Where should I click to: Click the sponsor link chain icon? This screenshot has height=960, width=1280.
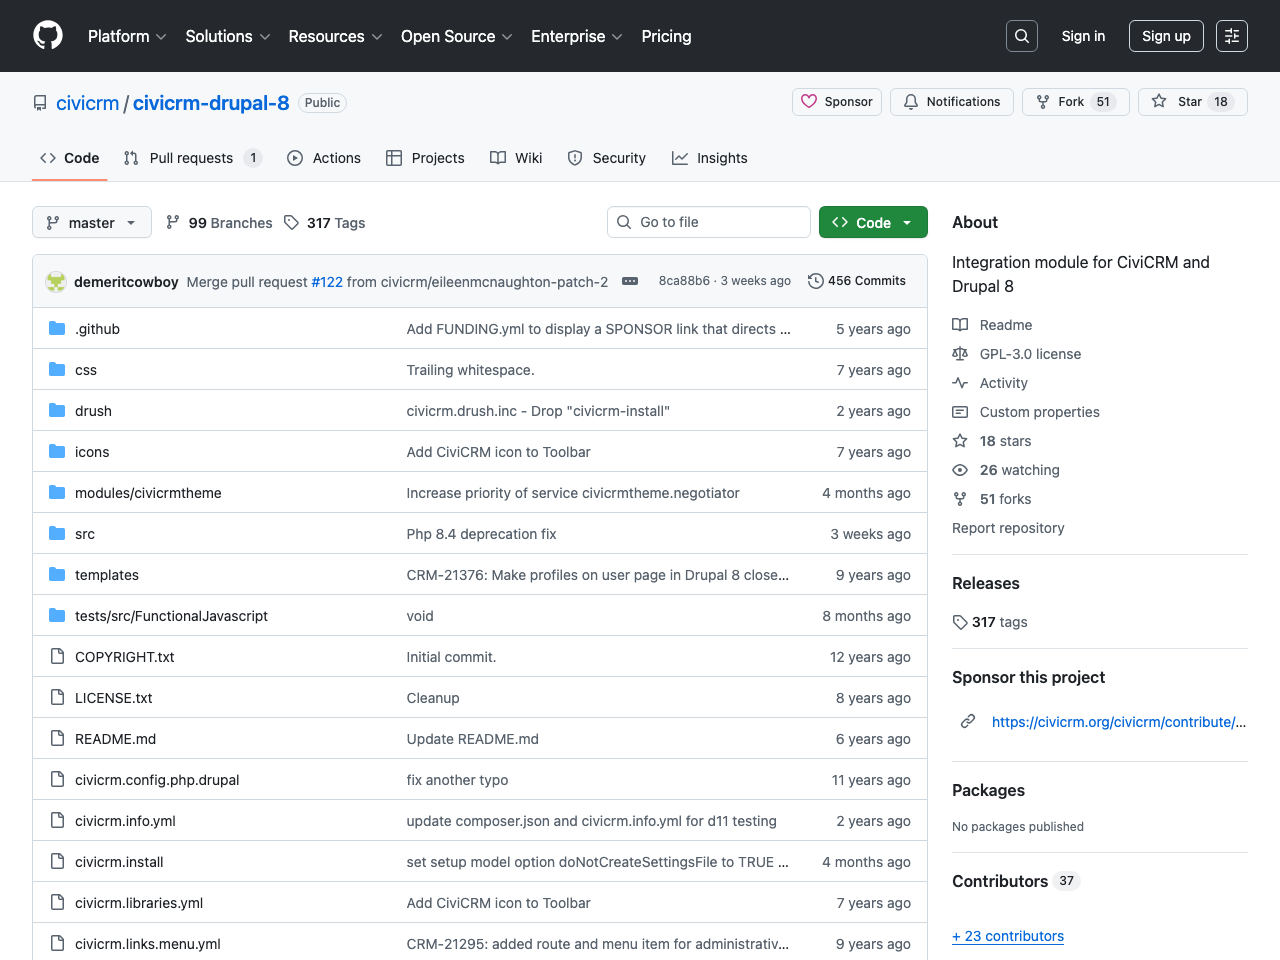[967, 721]
